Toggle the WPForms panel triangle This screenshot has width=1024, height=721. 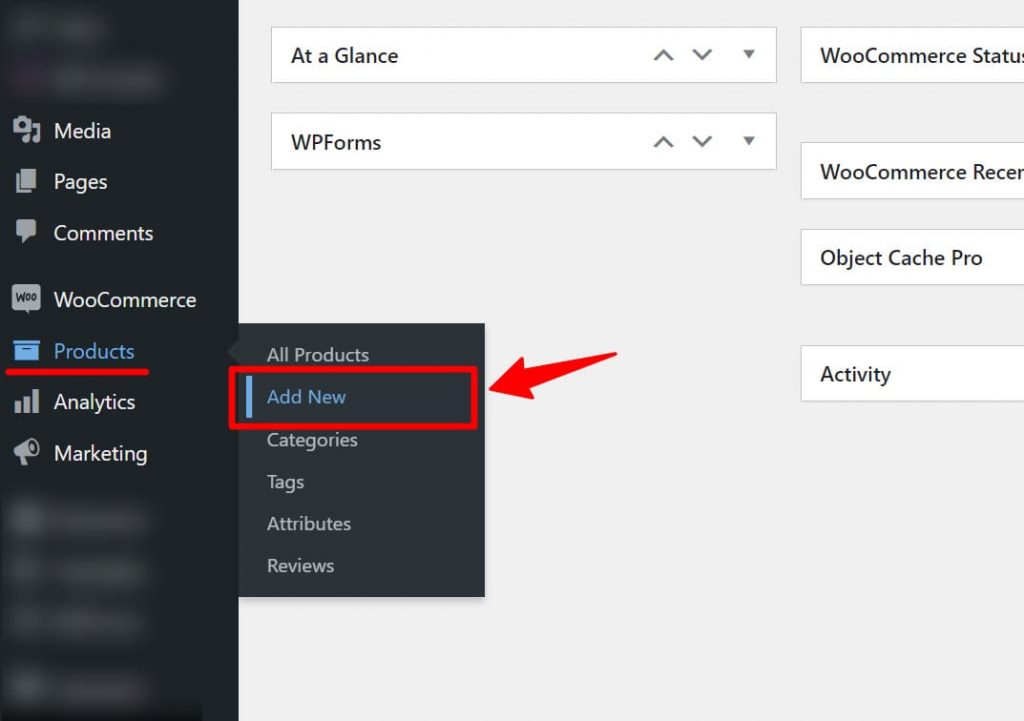coord(749,140)
